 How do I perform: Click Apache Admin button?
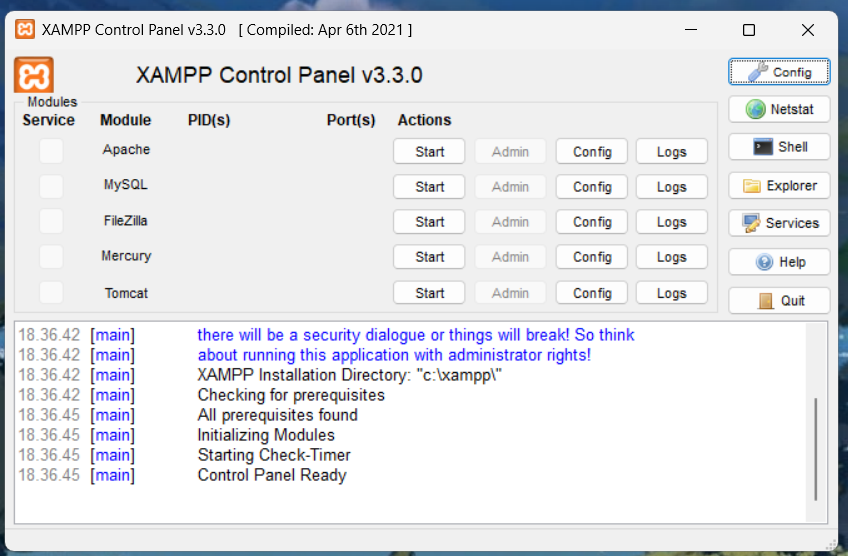click(x=510, y=151)
